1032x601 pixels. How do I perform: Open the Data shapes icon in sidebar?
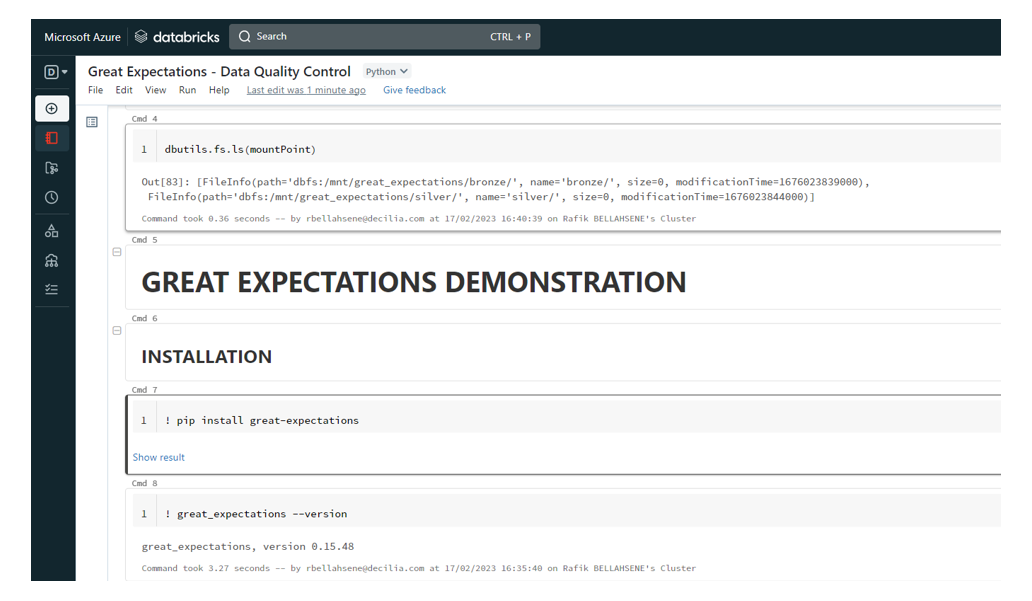[x=52, y=231]
